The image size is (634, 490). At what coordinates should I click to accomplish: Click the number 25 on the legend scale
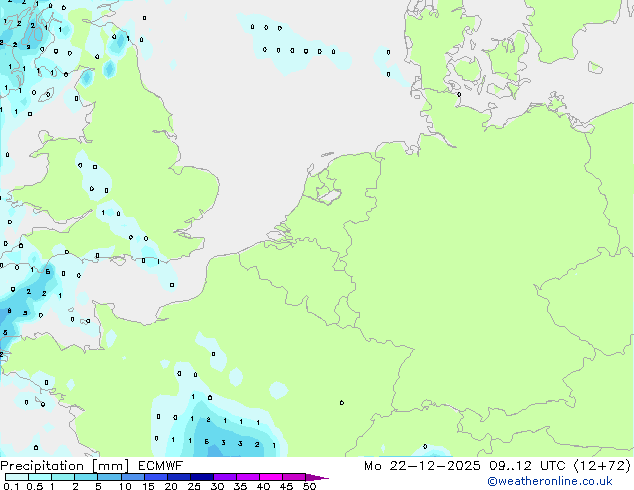click(x=194, y=487)
